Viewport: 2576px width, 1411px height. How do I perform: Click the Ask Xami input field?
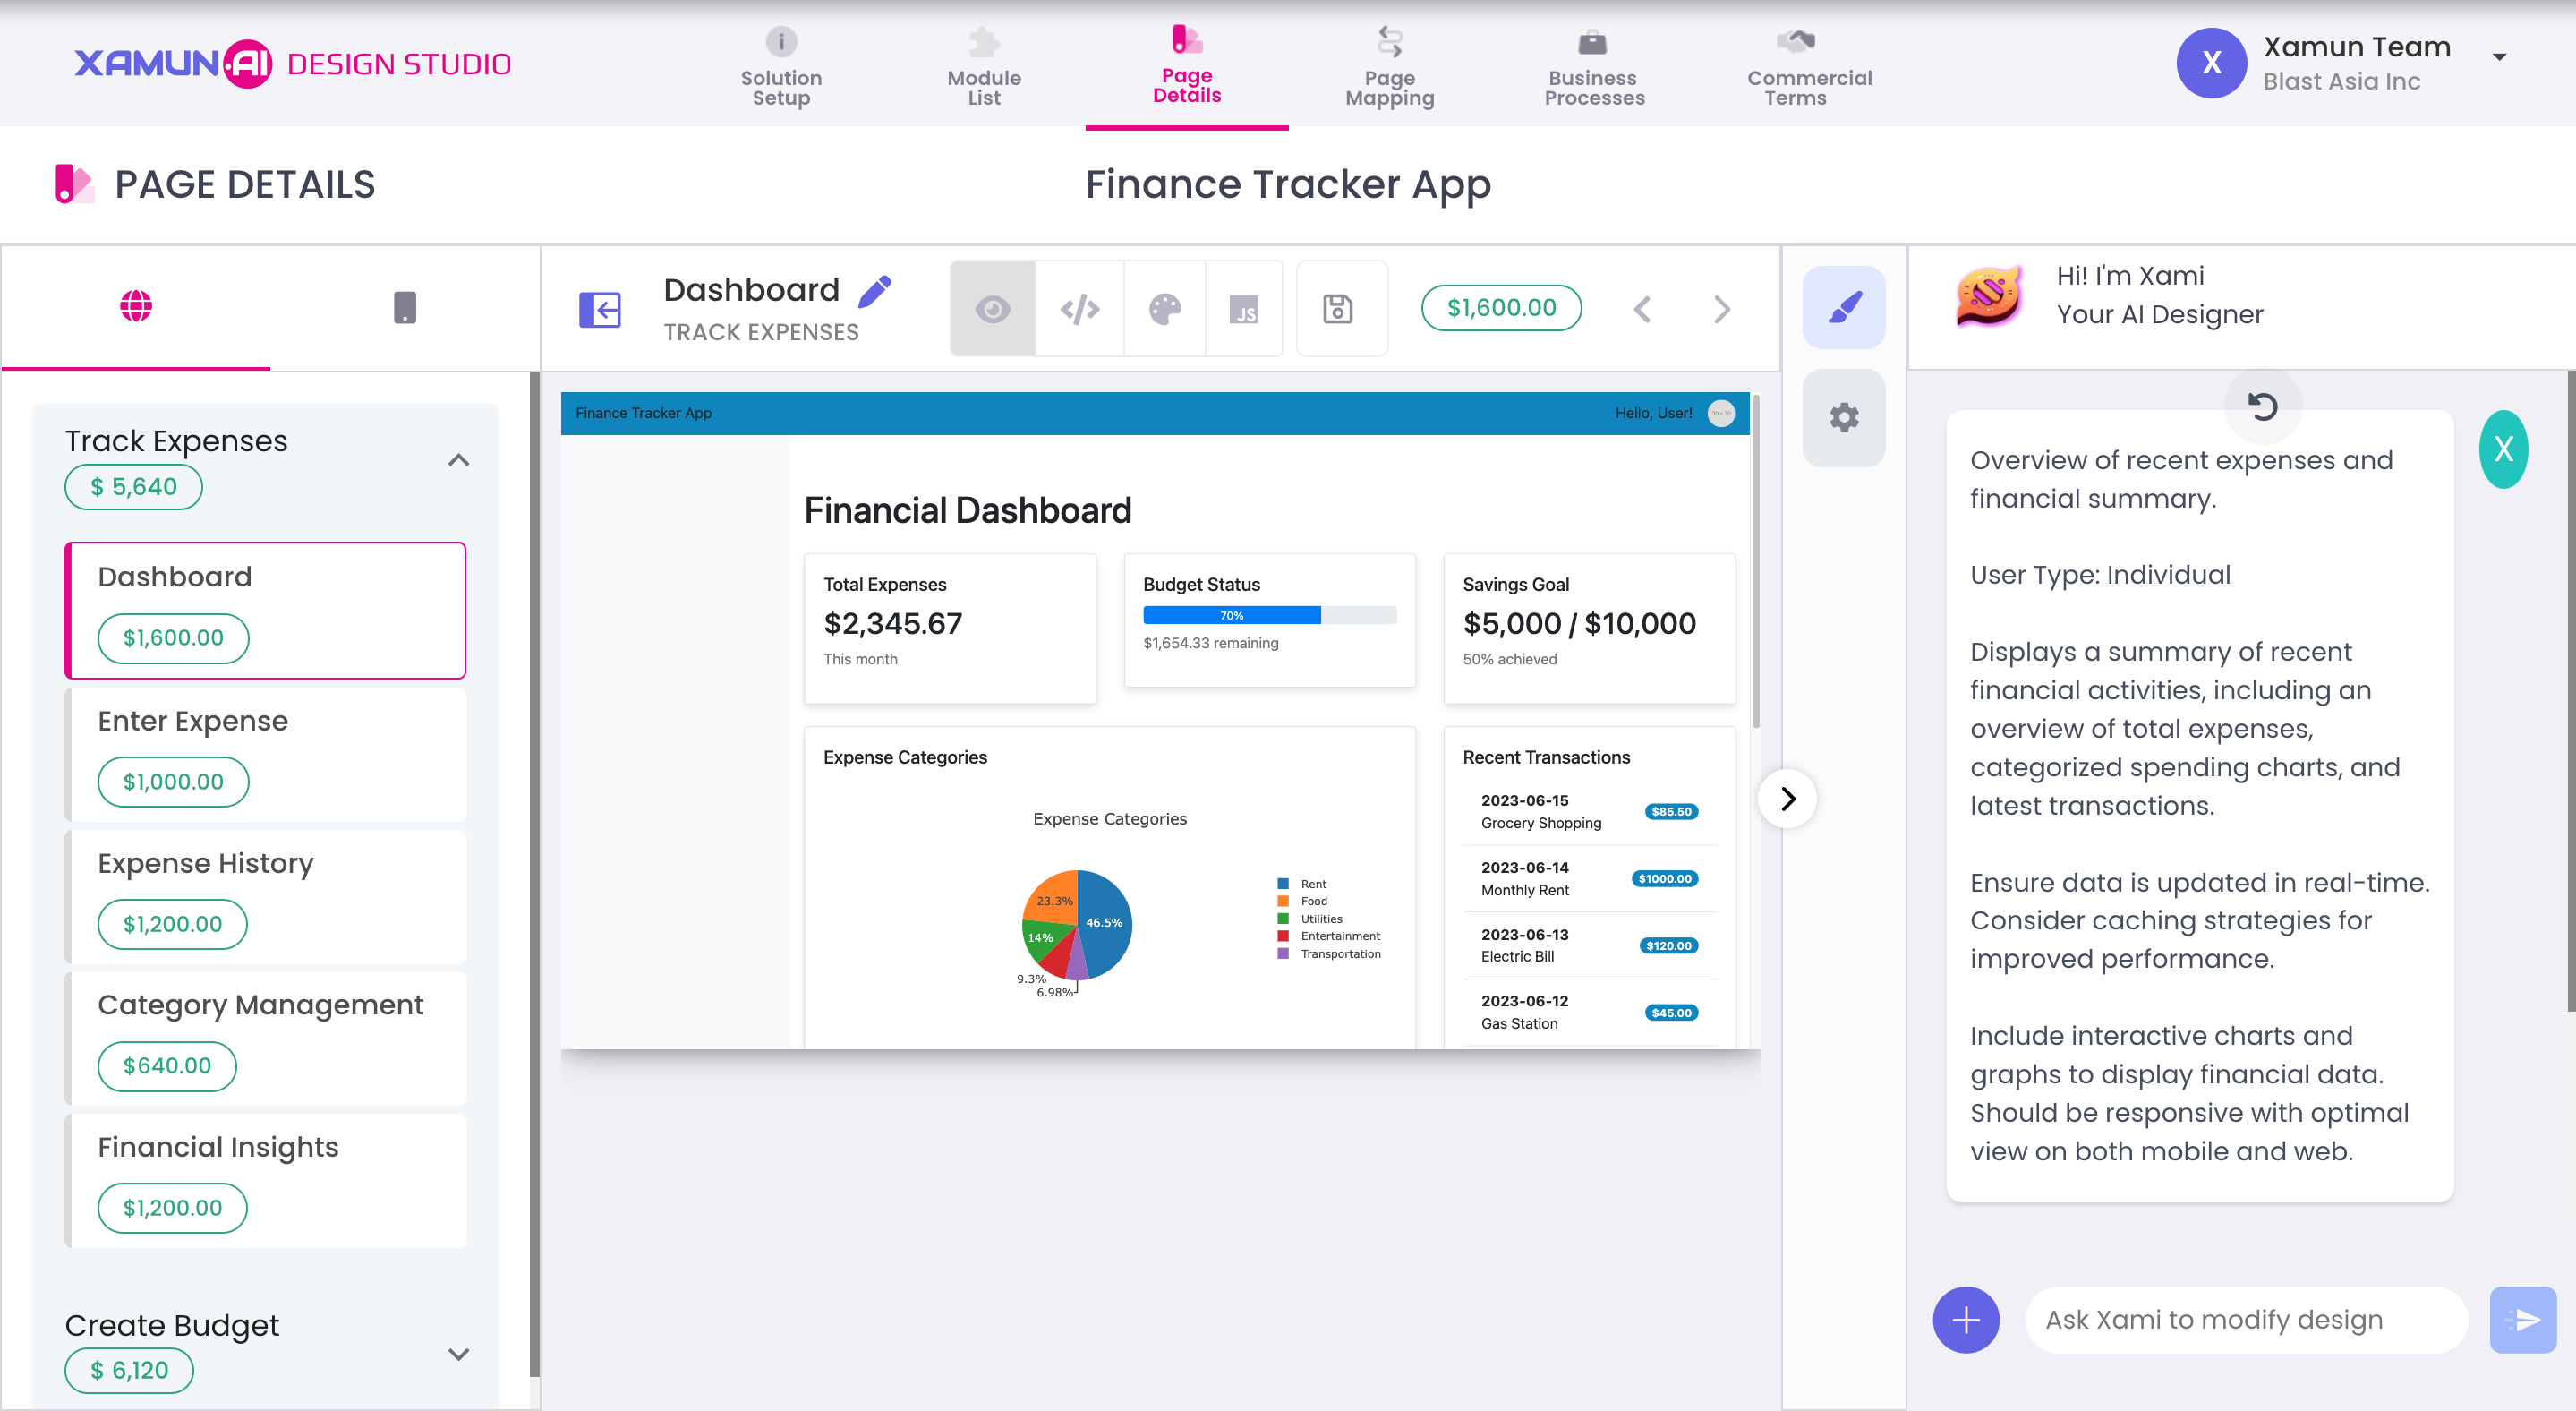click(x=2245, y=1319)
